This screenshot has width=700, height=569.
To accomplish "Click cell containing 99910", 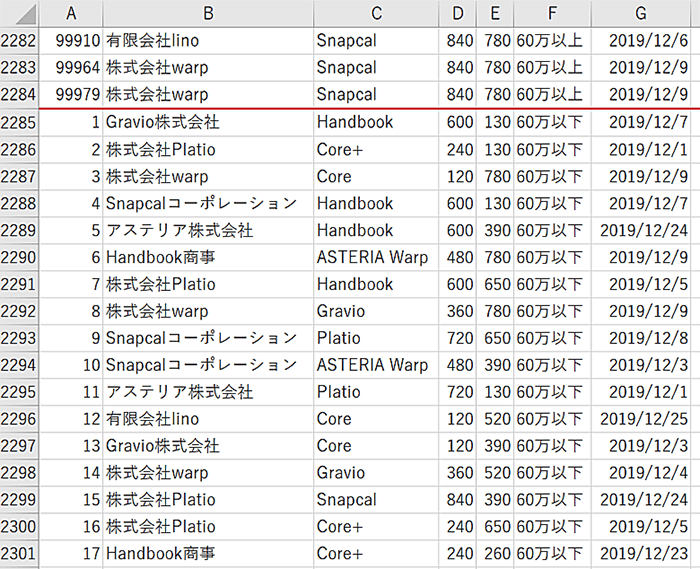I will [71, 41].
